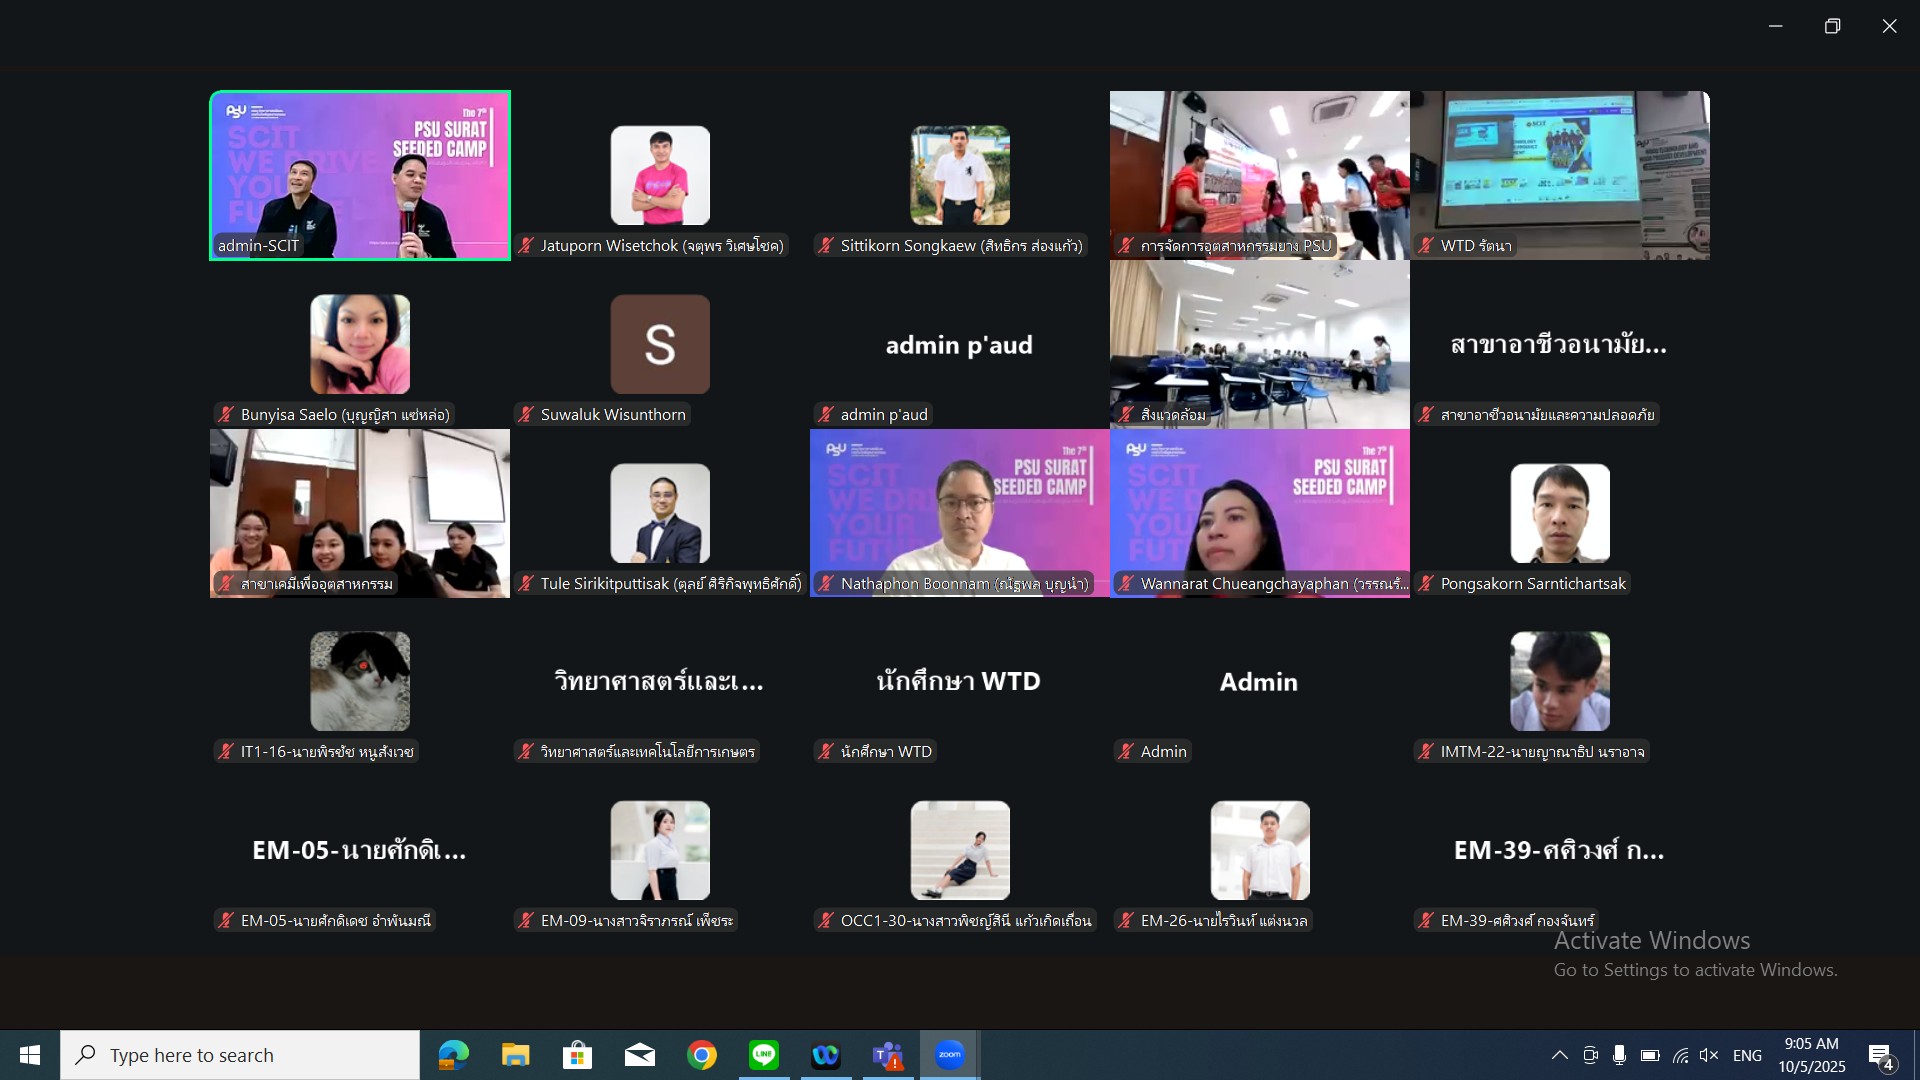This screenshot has height=1080, width=1920.
Task: Click the Zoom taskbar icon
Action: coord(950,1055)
